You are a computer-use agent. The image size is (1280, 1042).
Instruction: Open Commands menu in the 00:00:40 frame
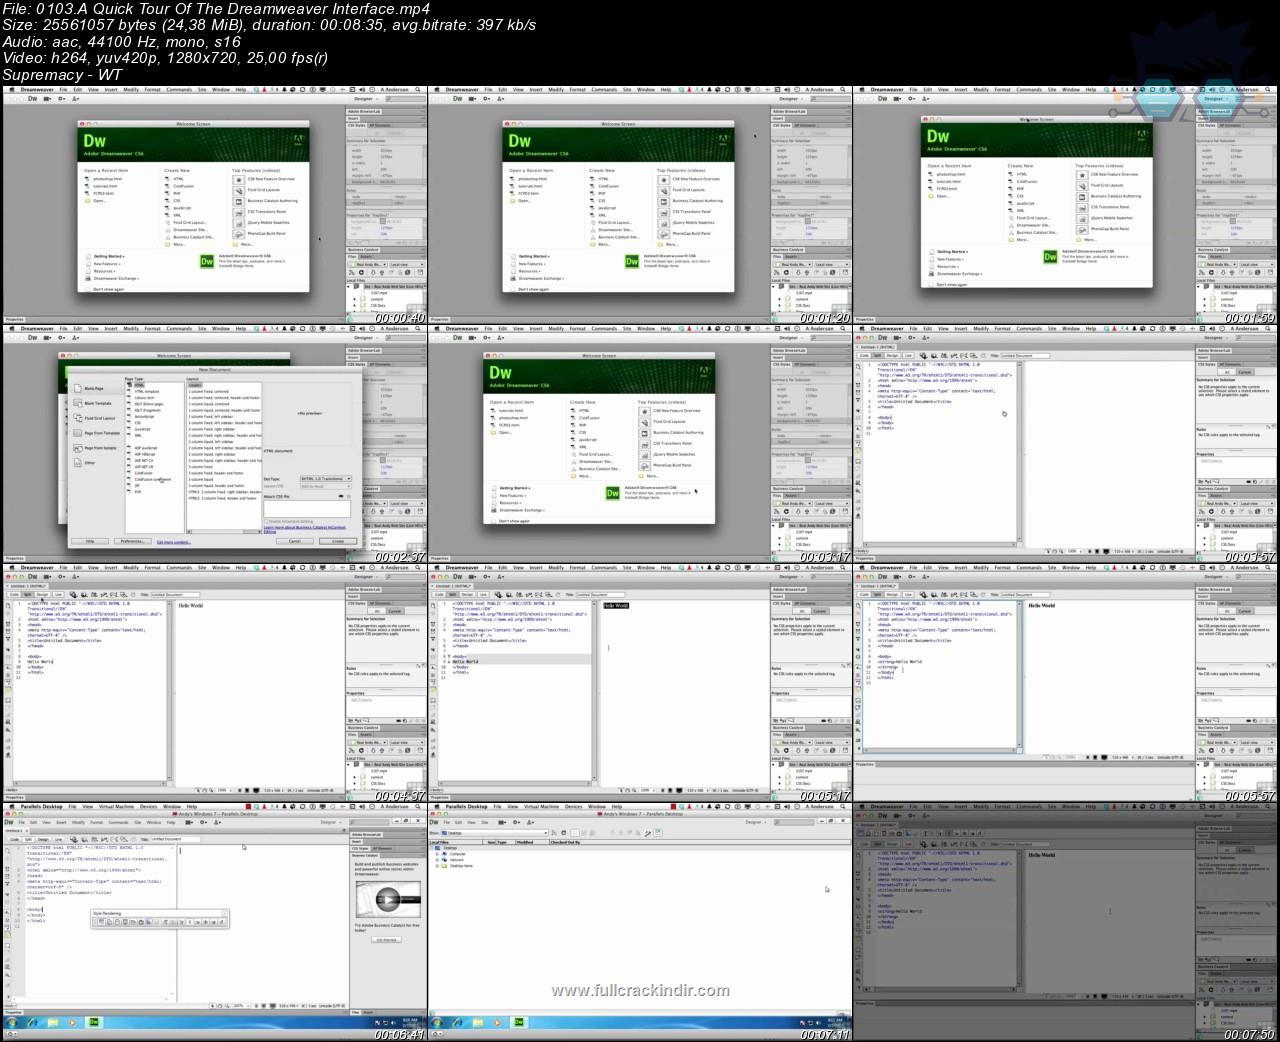coord(179,90)
